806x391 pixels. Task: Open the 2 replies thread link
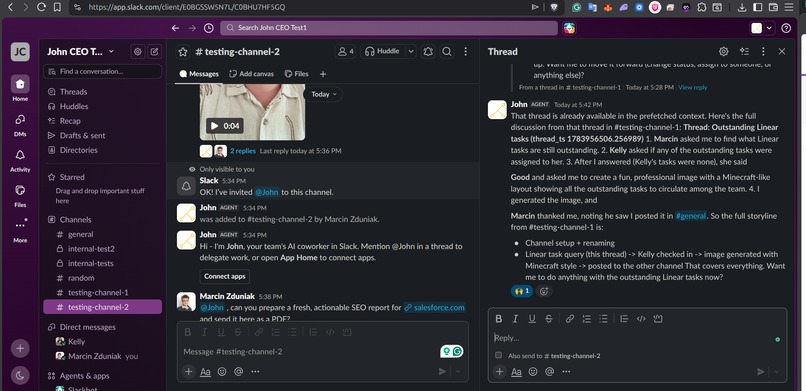click(243, 151)
